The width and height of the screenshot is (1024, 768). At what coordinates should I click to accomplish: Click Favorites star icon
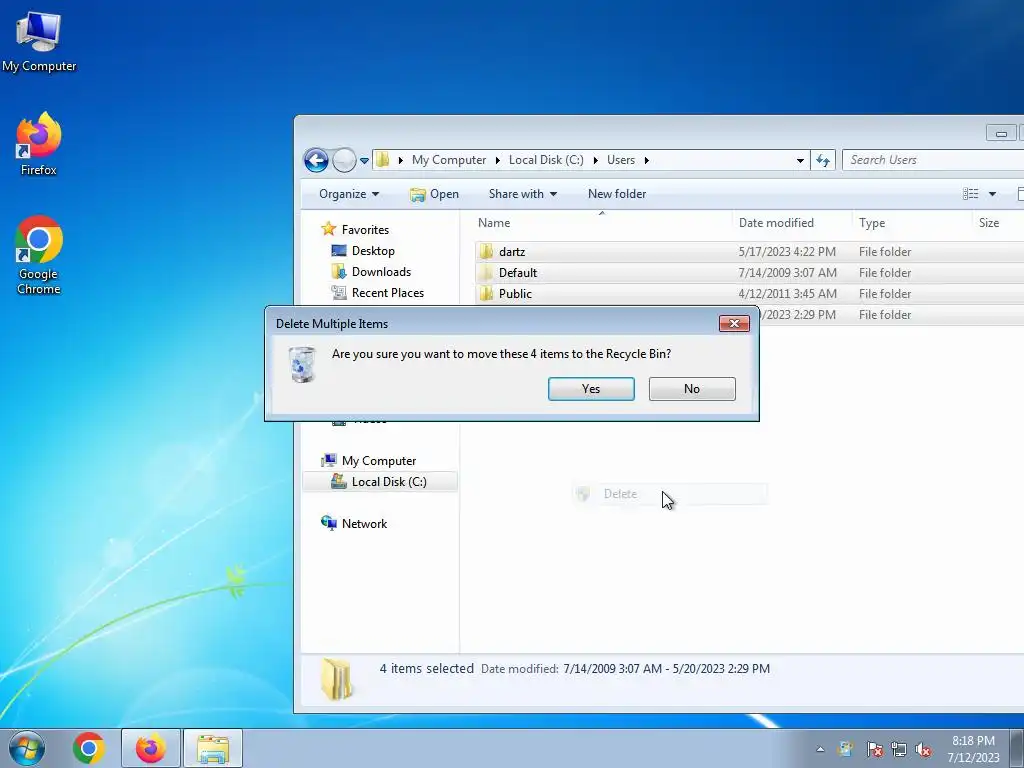tap(328, 229)
